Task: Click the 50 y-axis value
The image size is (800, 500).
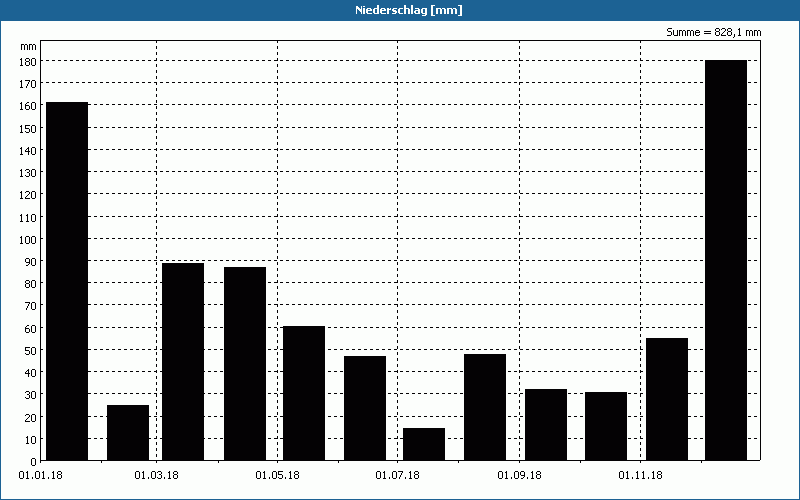Action: (31, 351)
